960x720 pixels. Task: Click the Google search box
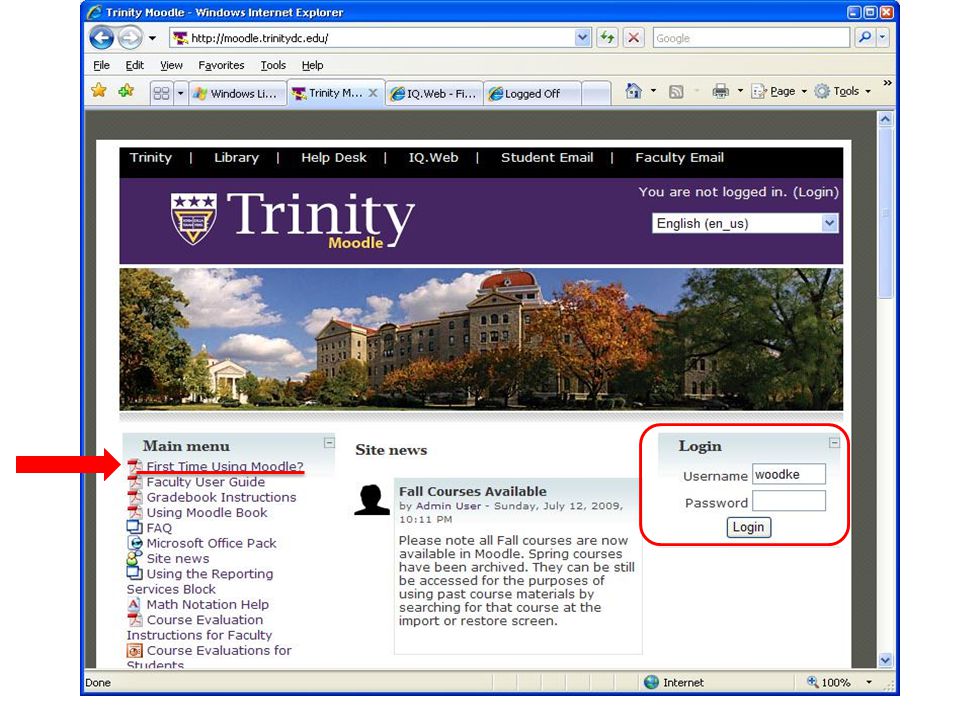pyautogui.click(x=751, y=38)
